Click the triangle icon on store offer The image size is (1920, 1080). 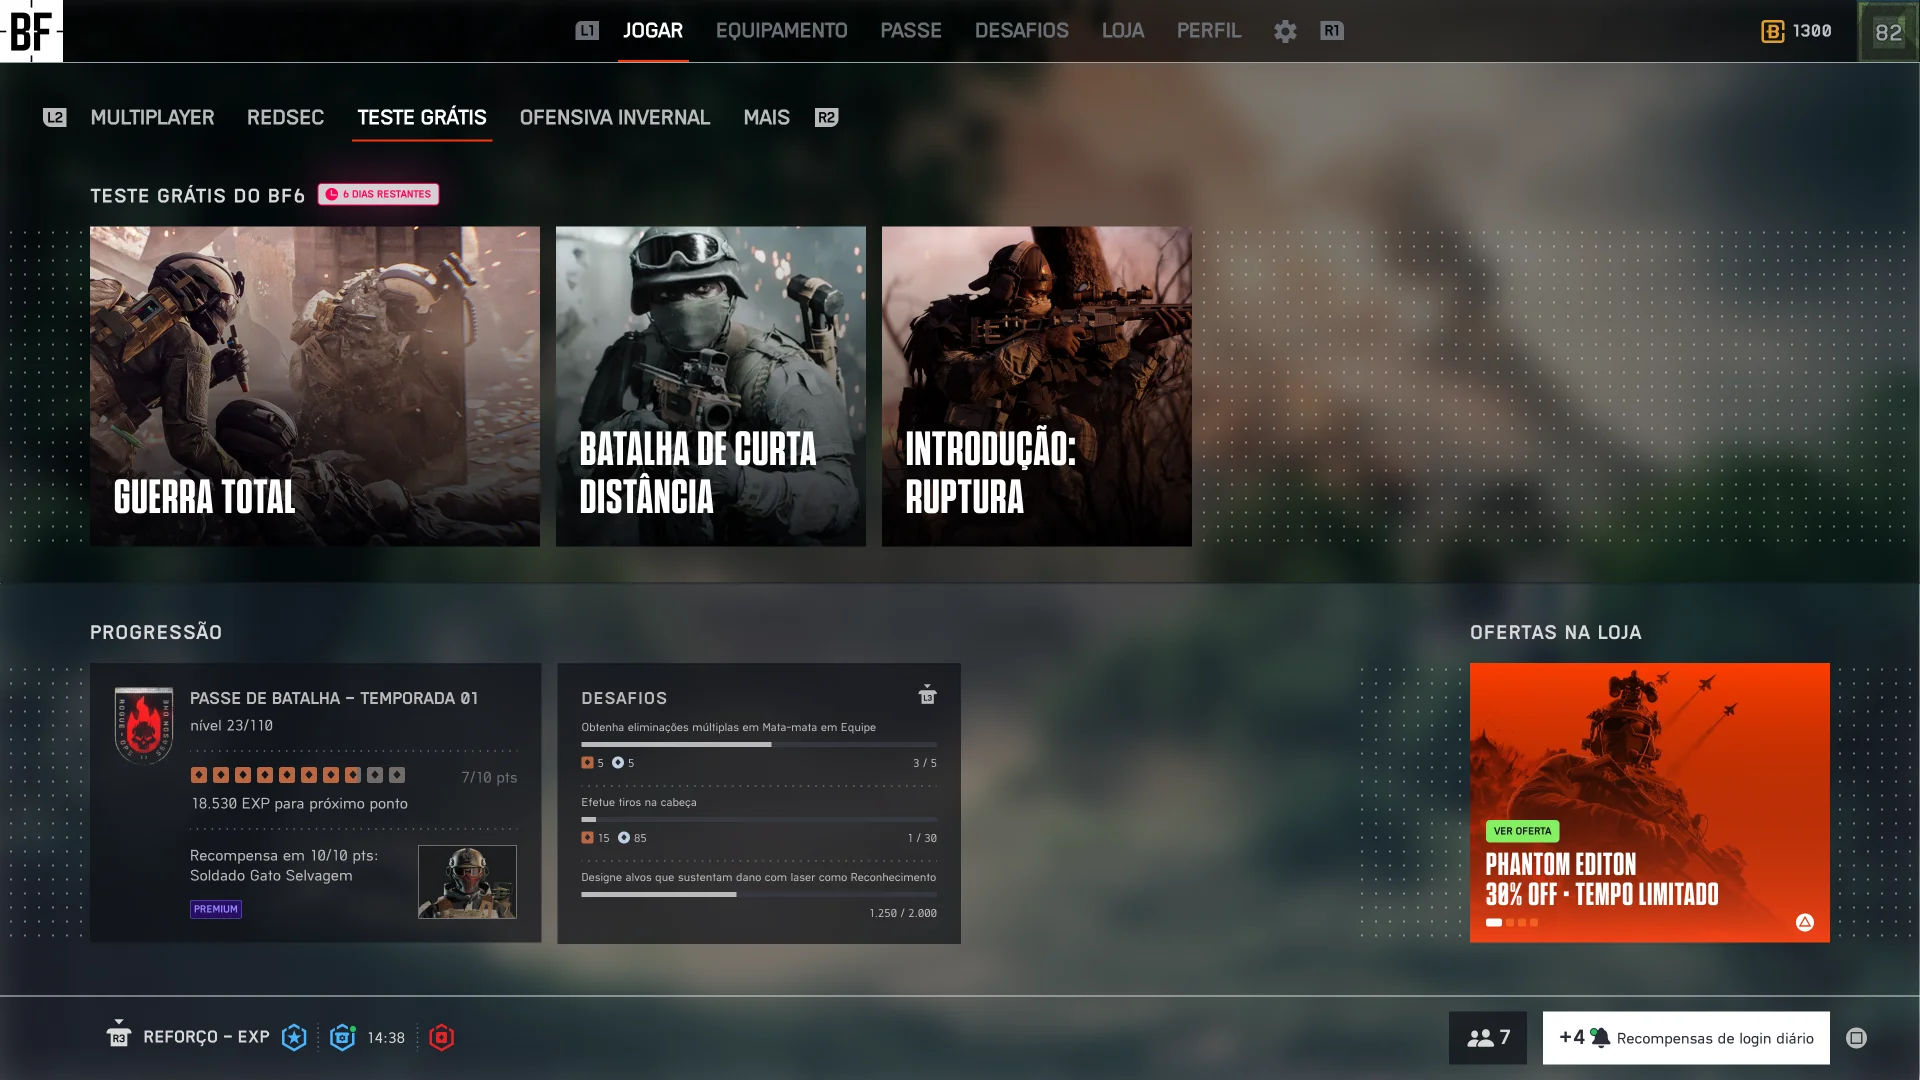(1804, 922)
